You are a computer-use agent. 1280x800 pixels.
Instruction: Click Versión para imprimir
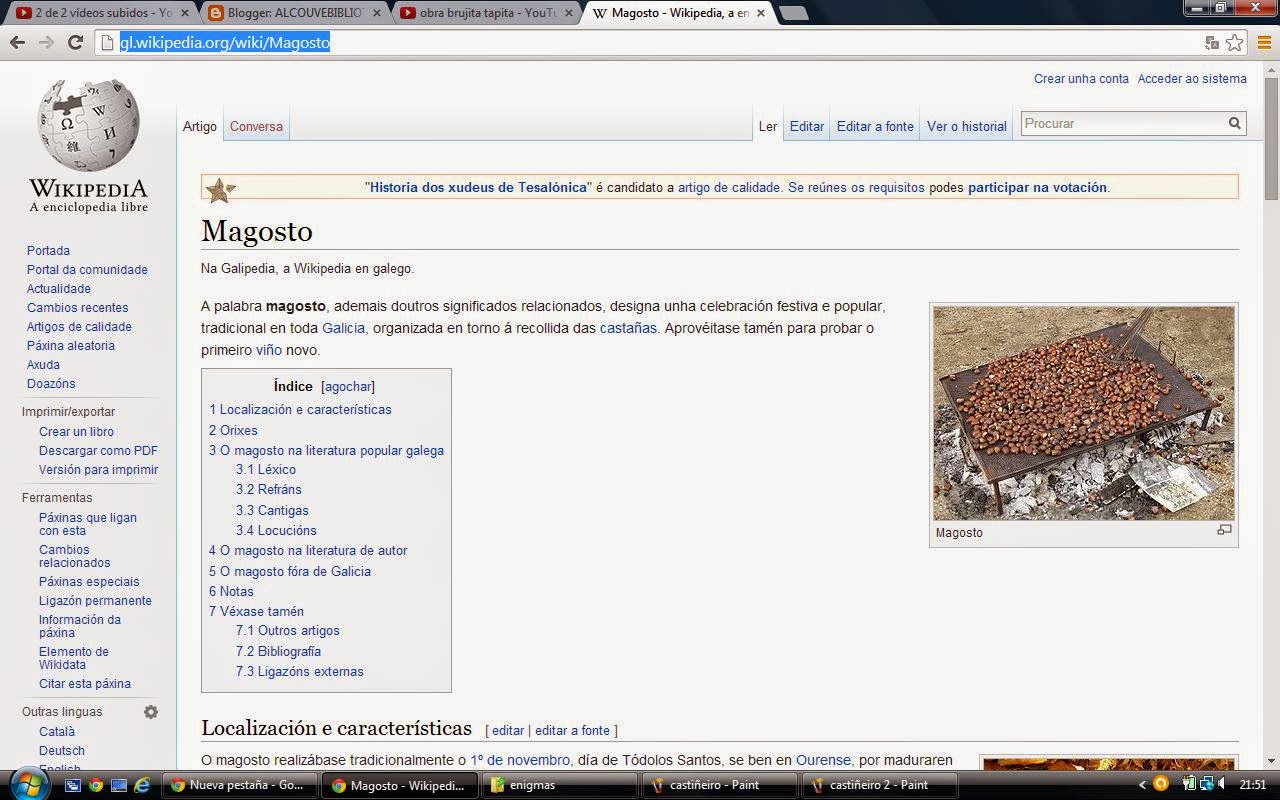pos(98,470)
